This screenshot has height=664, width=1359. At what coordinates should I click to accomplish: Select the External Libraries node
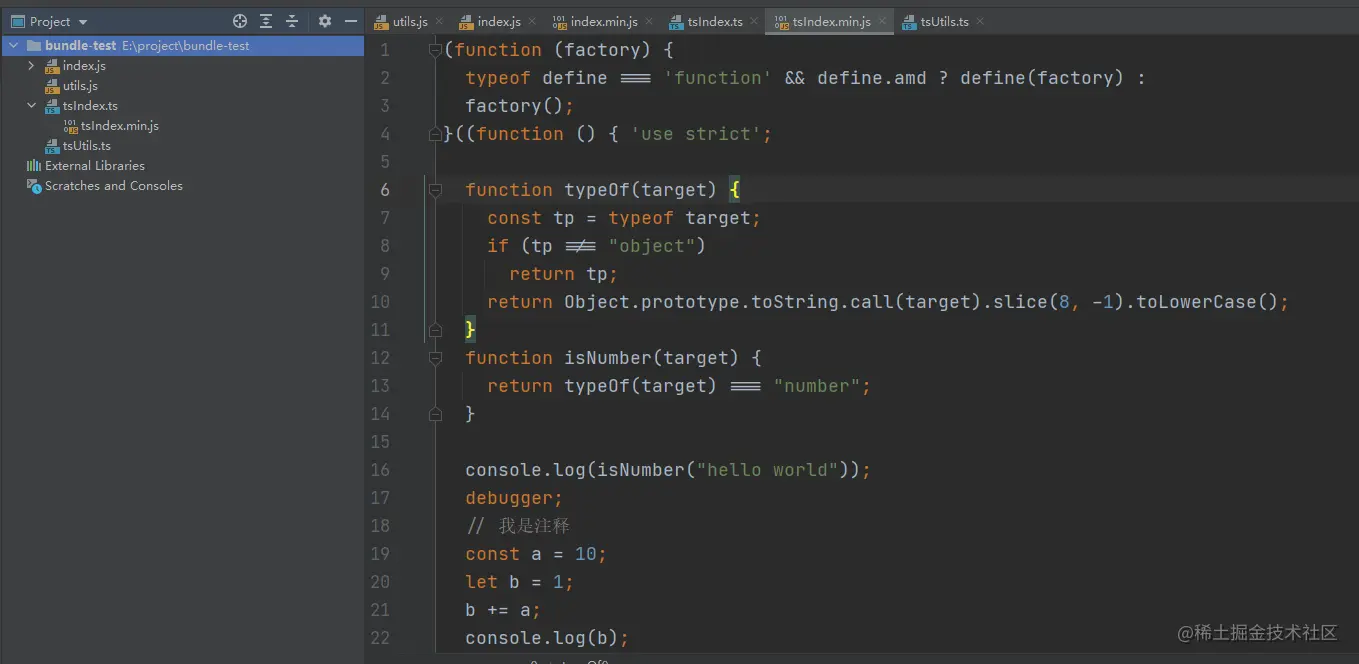point(94,166)
